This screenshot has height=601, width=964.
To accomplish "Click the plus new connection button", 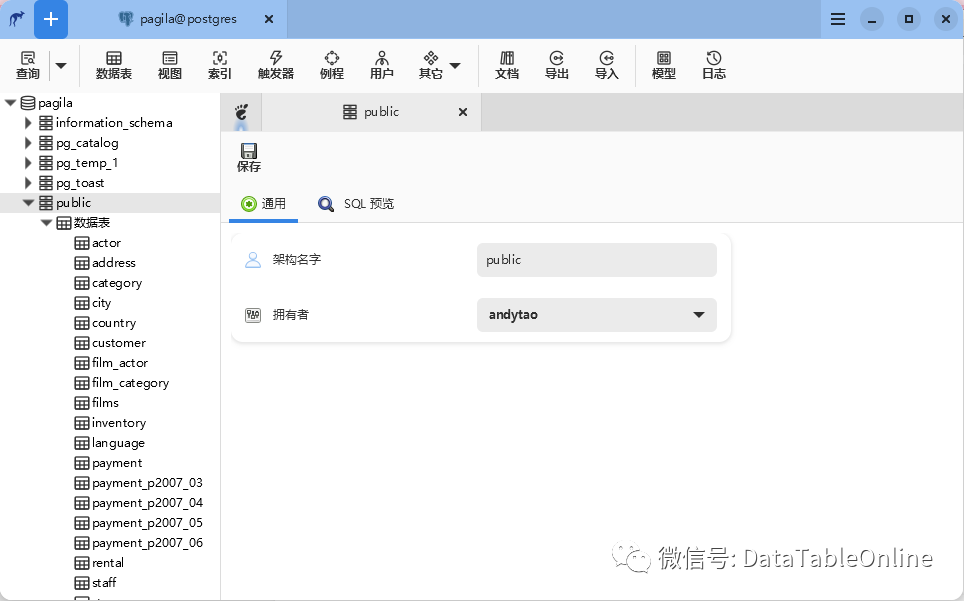I will 50,19.
